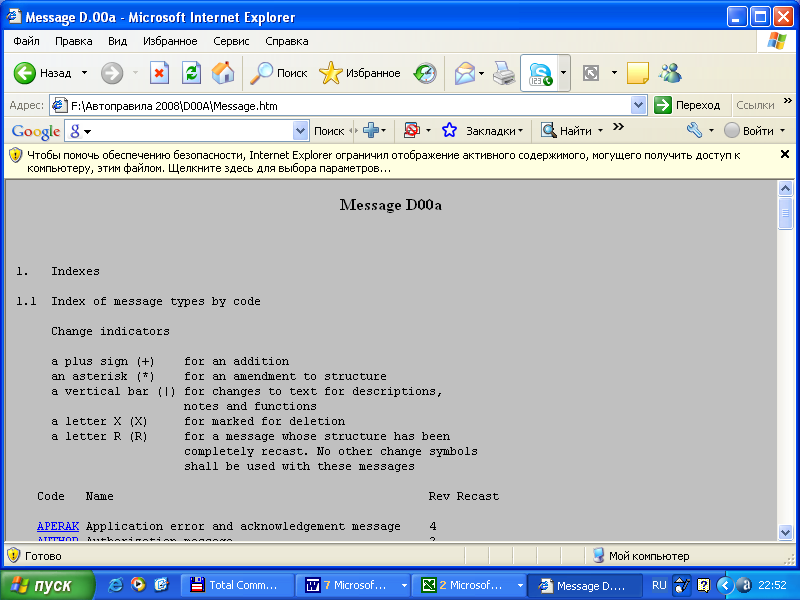
Task: Open the Ссылки links toolbar
Action: (x=755, y=105)
